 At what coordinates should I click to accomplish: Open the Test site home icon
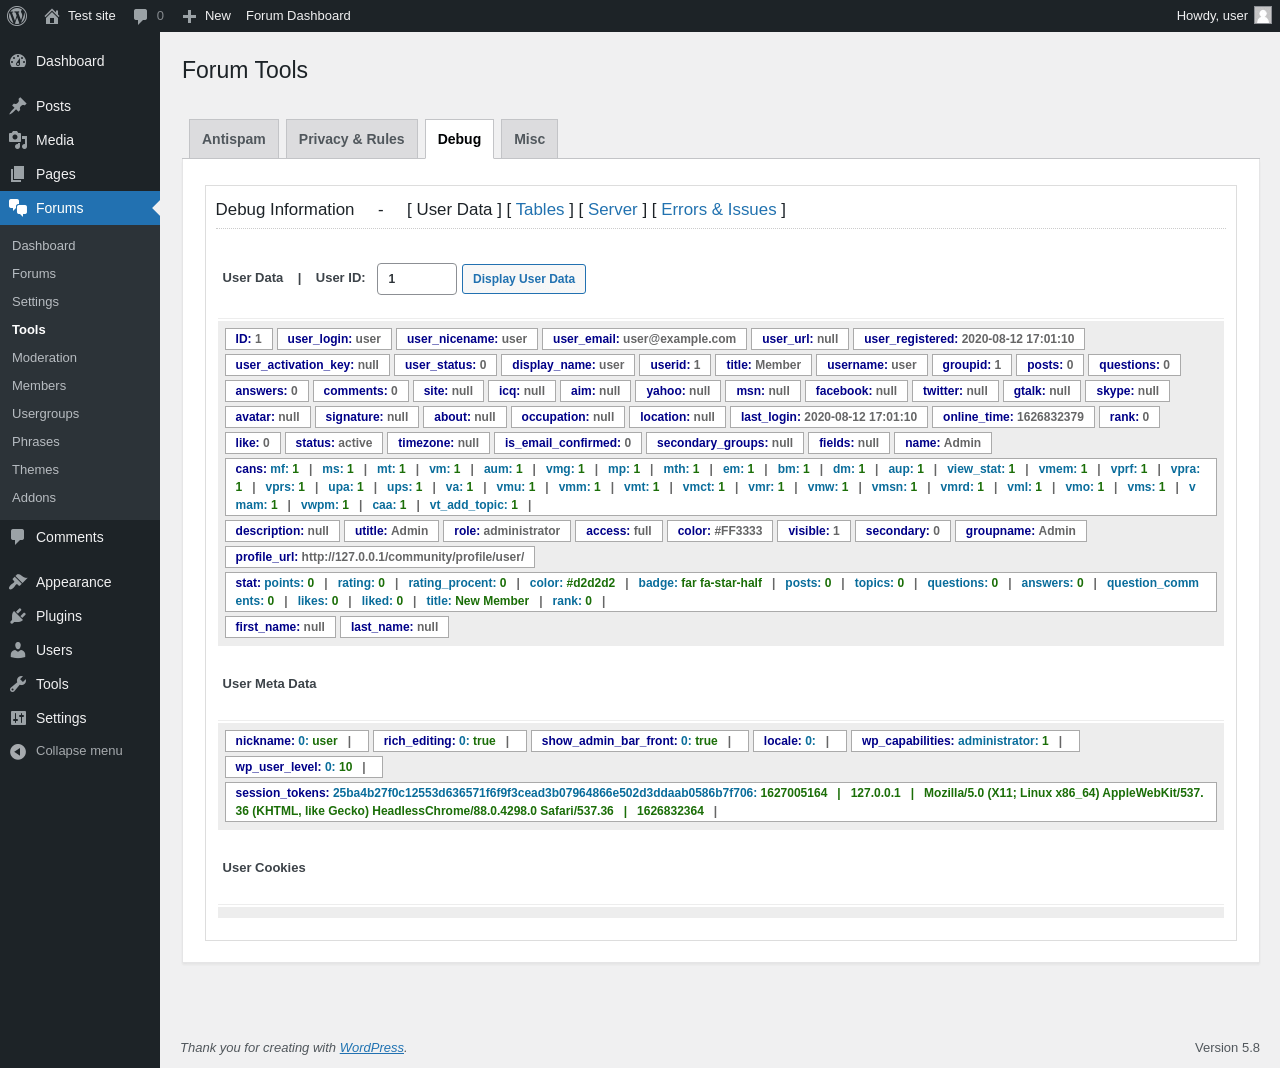pyautogui.click(x=52, y=16)
